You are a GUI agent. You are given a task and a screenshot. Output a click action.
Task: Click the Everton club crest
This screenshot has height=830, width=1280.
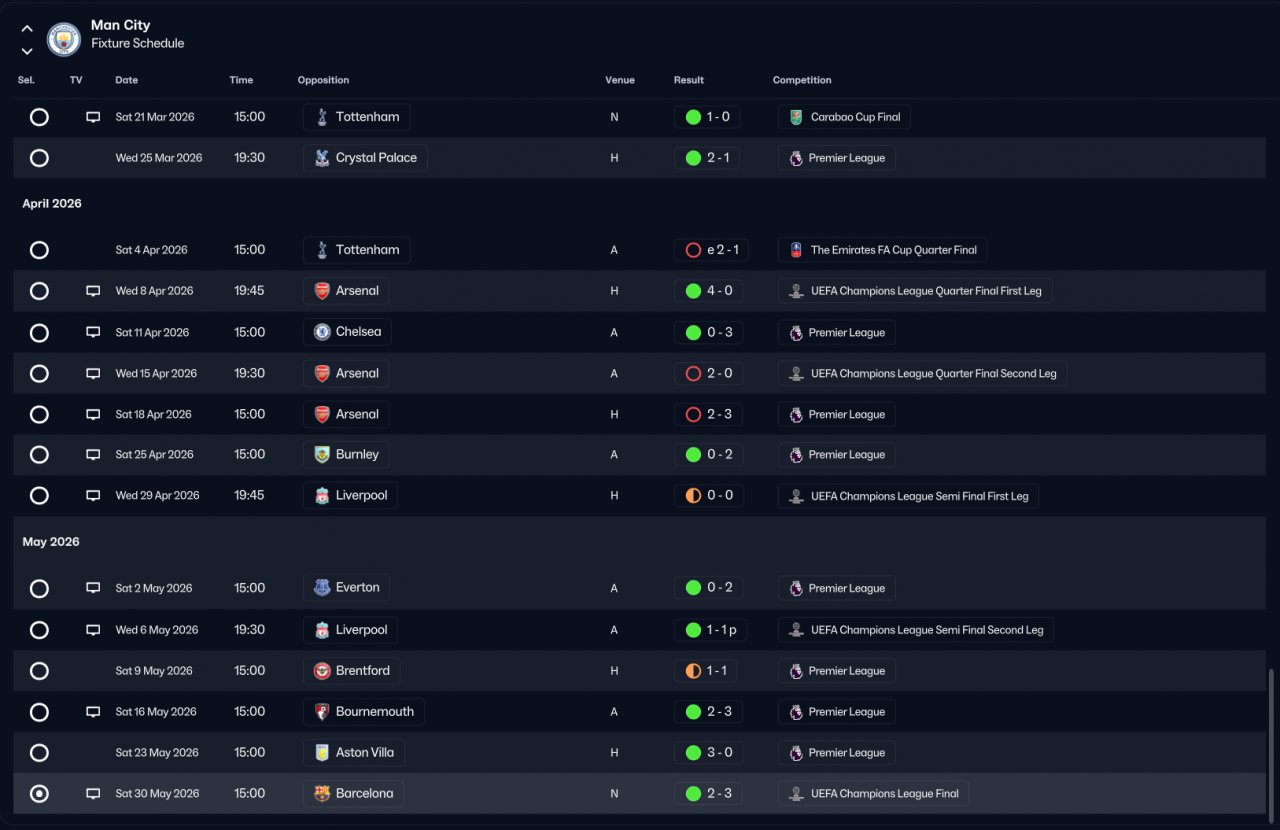(x=322, y=588)
